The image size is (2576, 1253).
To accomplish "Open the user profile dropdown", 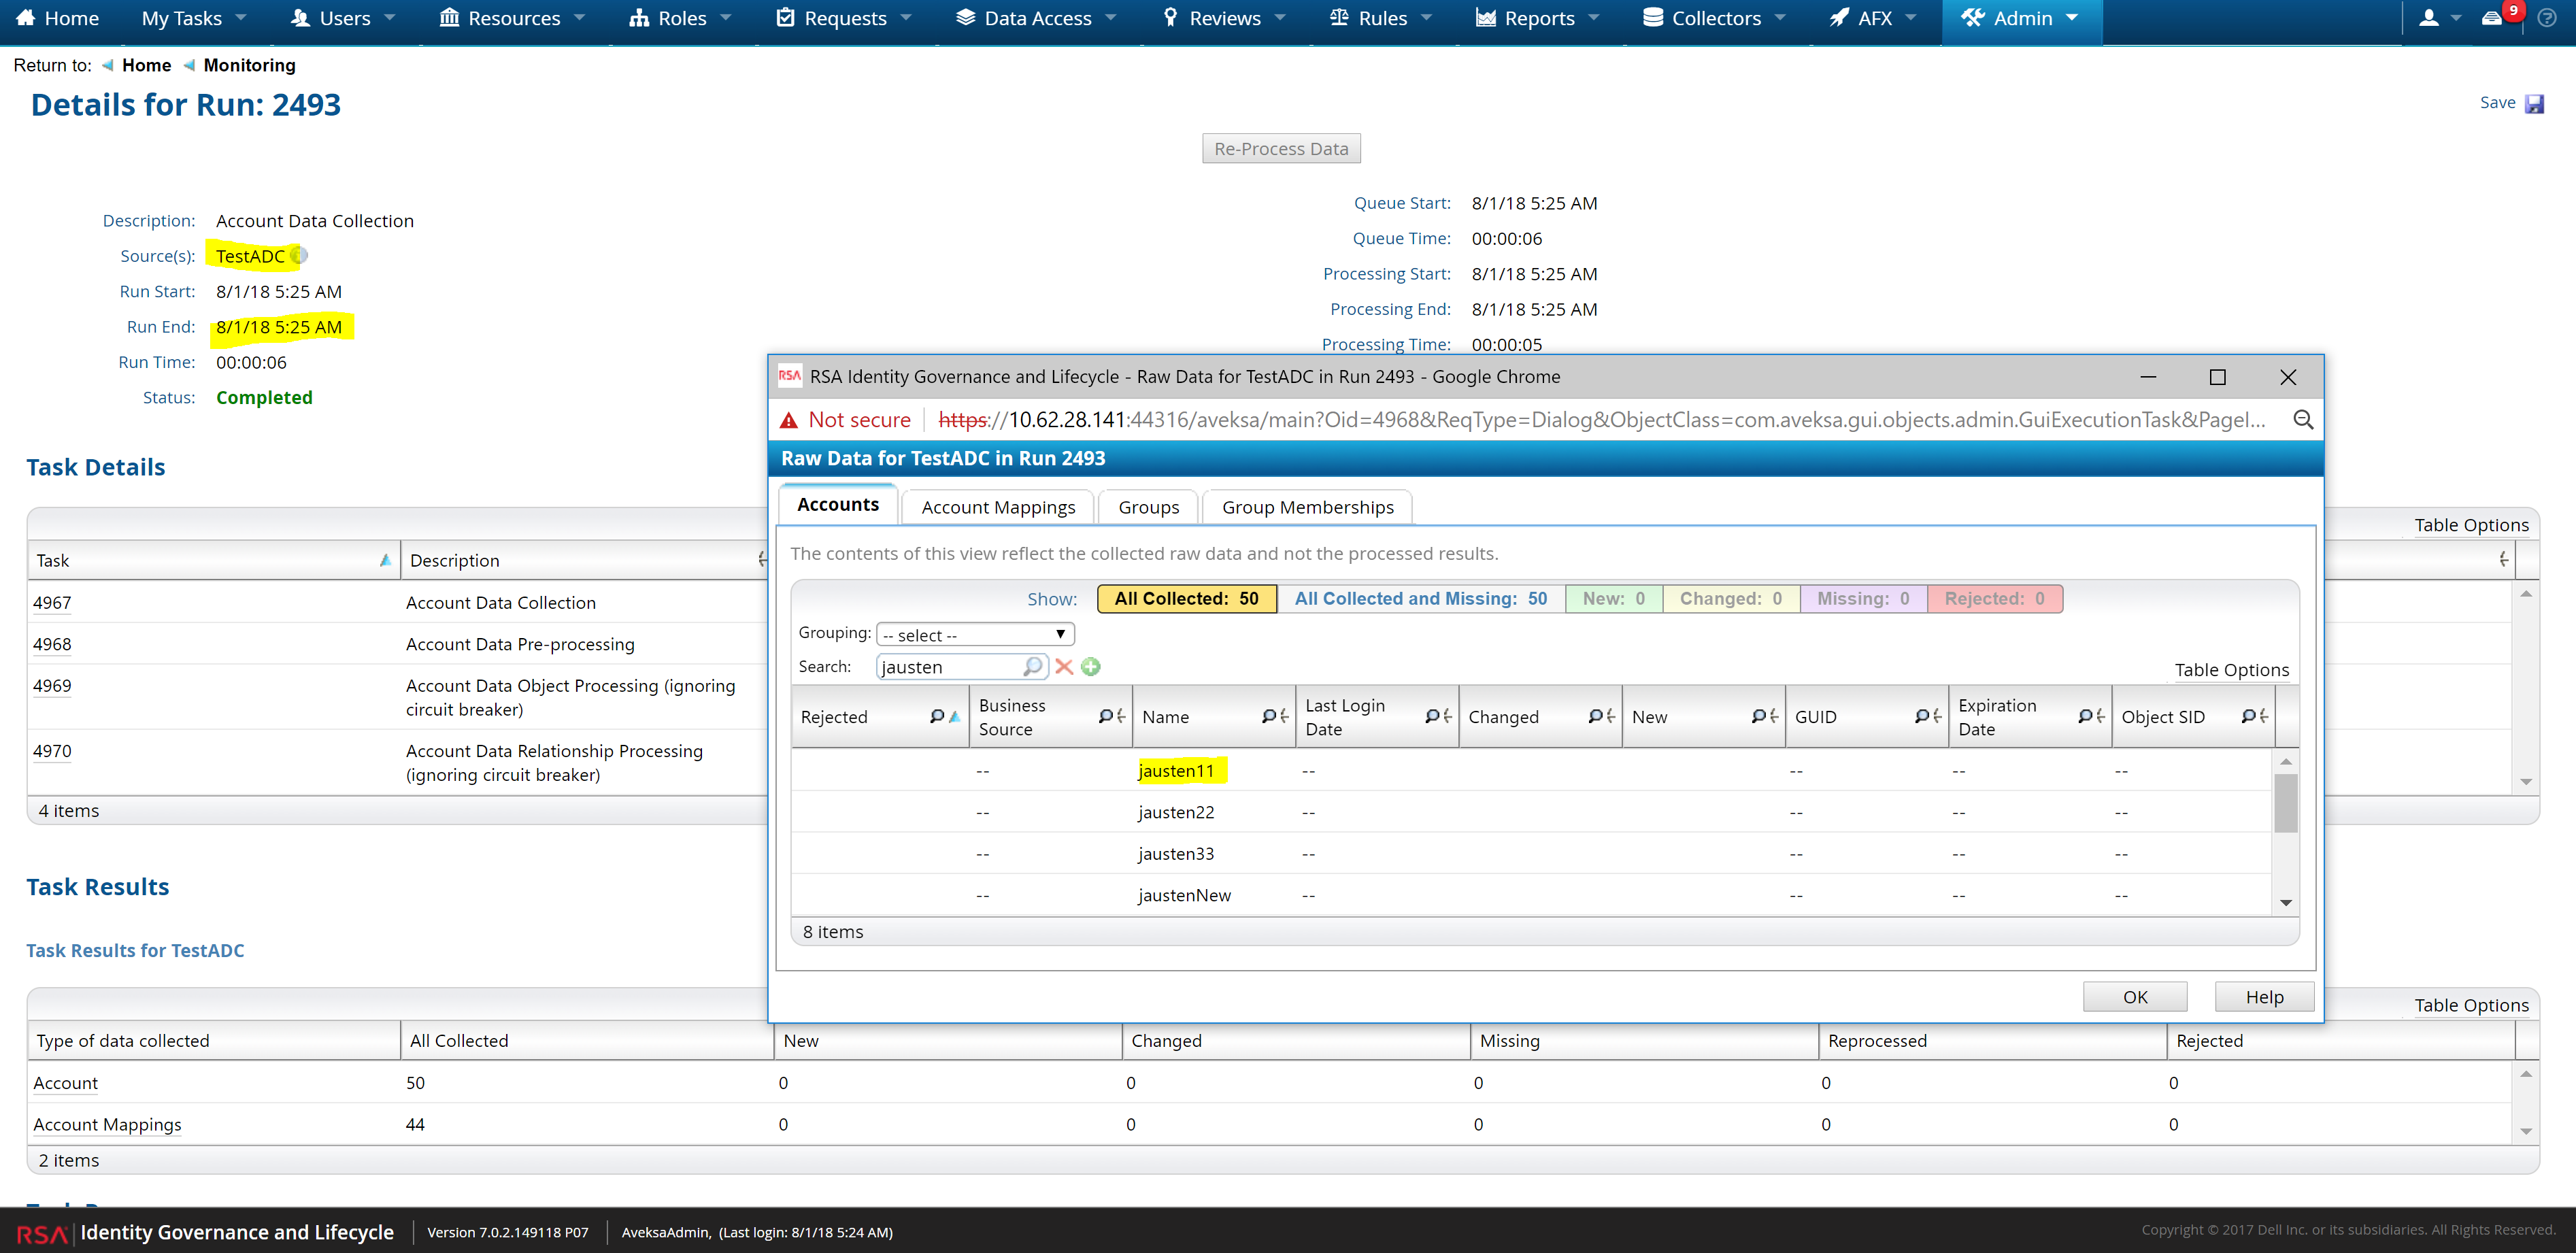I will 2438,18.
